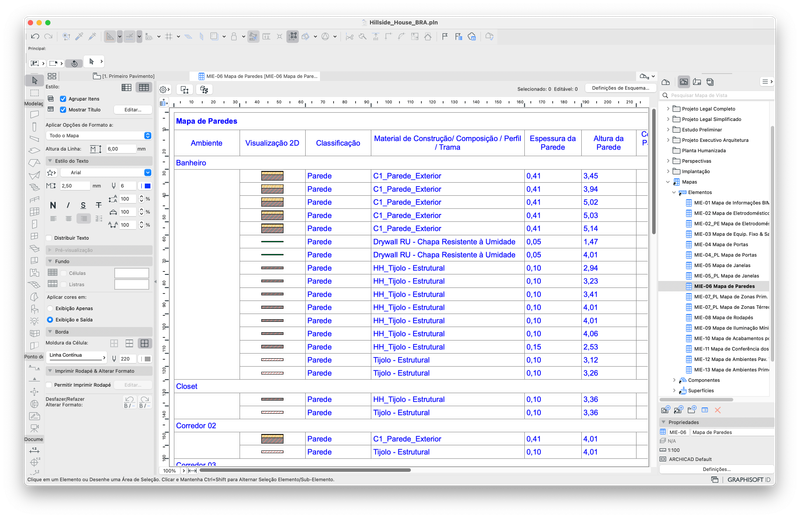
Task: Click the Redo arrow in the toolbar
Action: coord(48,37)
